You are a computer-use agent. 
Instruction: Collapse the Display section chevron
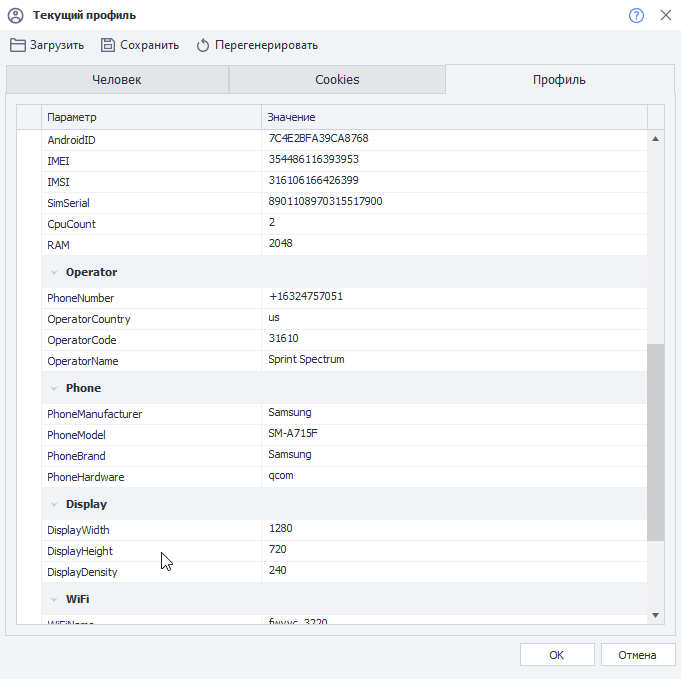coord(53,504)
